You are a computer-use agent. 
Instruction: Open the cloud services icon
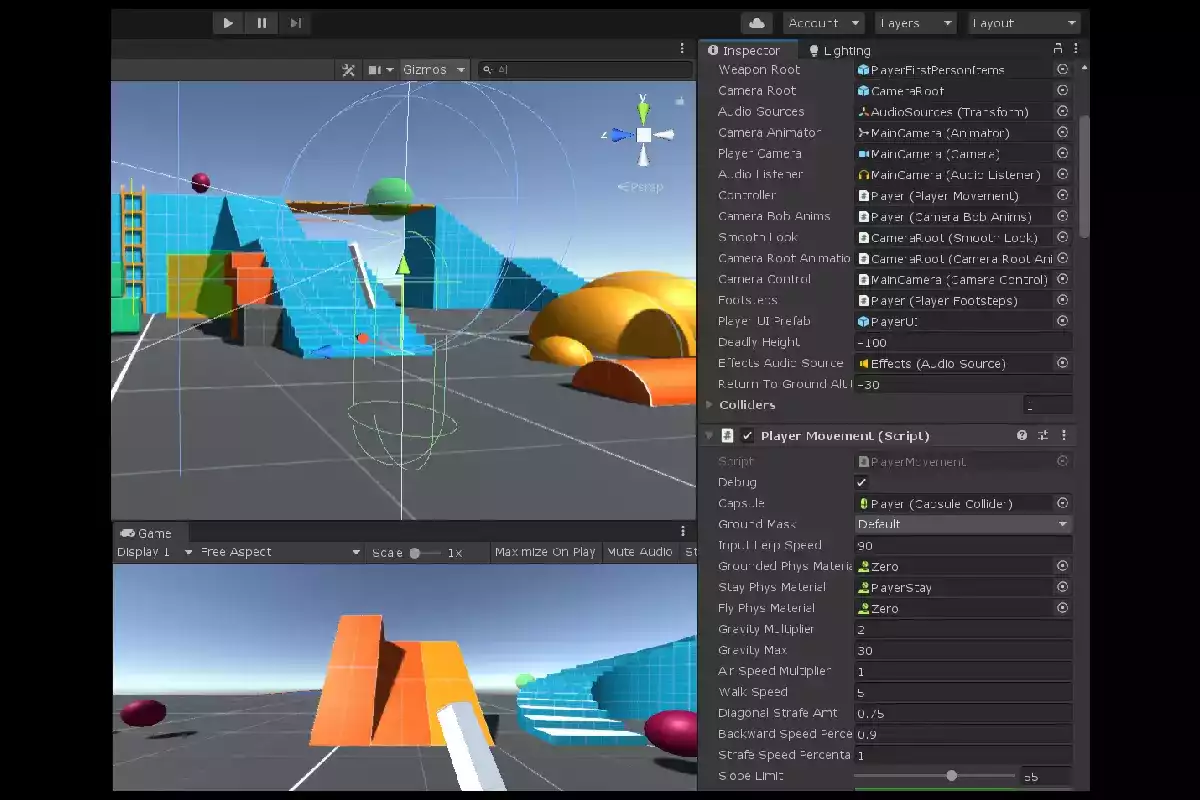757,23
